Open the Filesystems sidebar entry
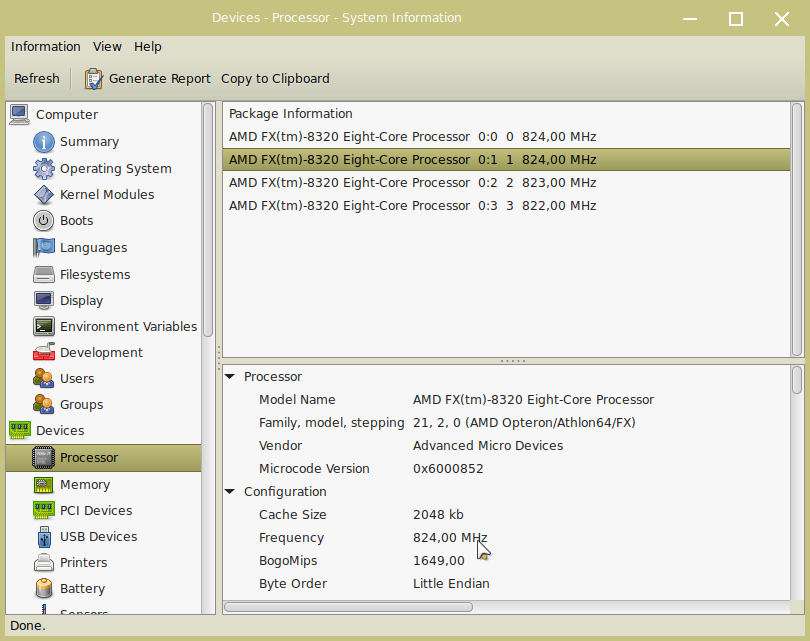810x641 pixels. click(x=103, y=274)
